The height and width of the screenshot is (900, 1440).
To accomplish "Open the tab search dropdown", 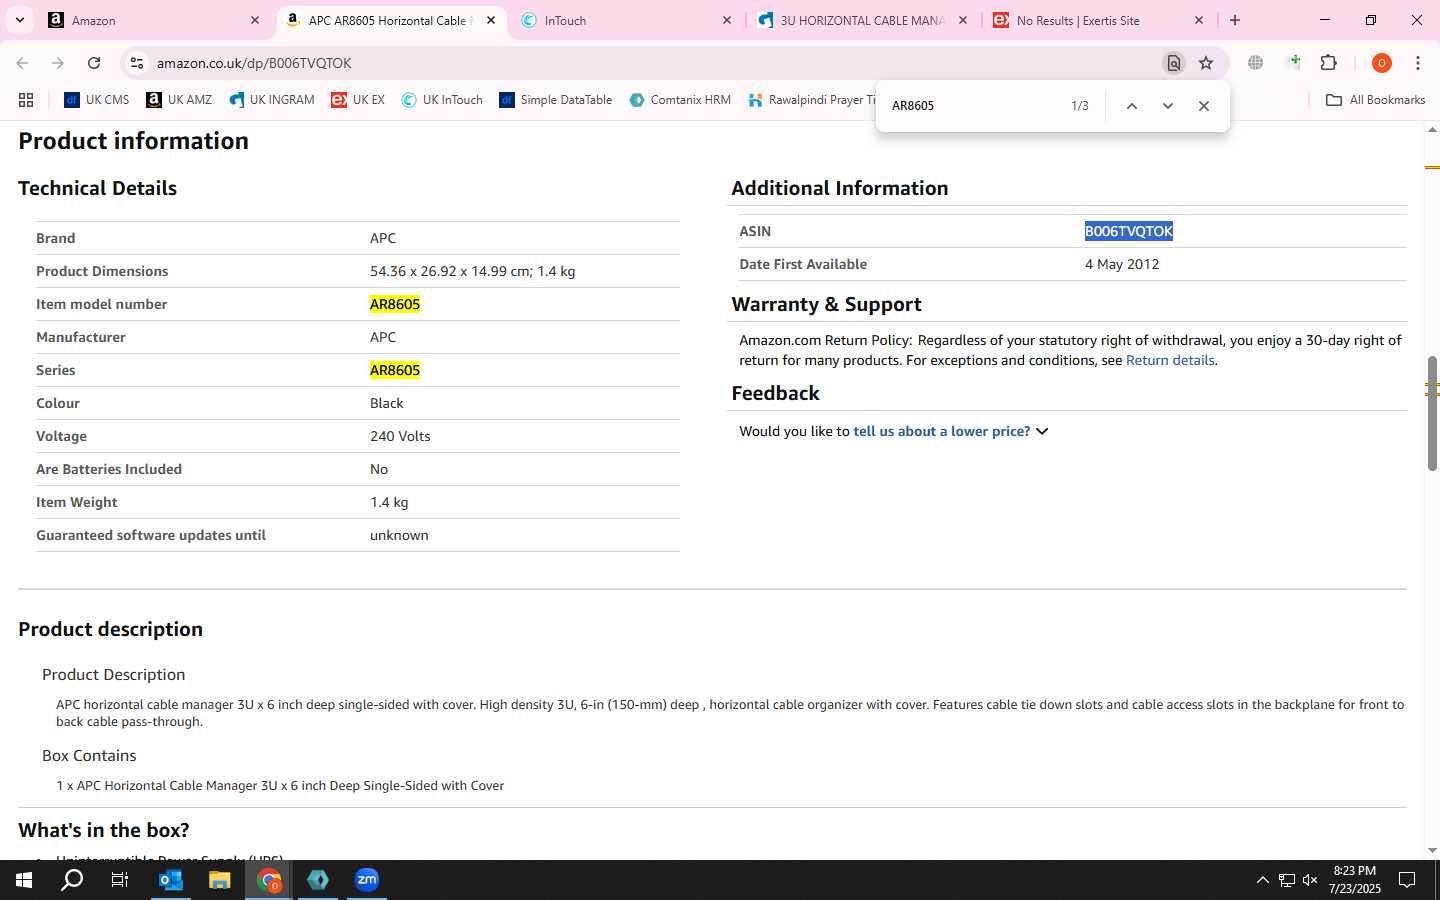I will (20, 20).
